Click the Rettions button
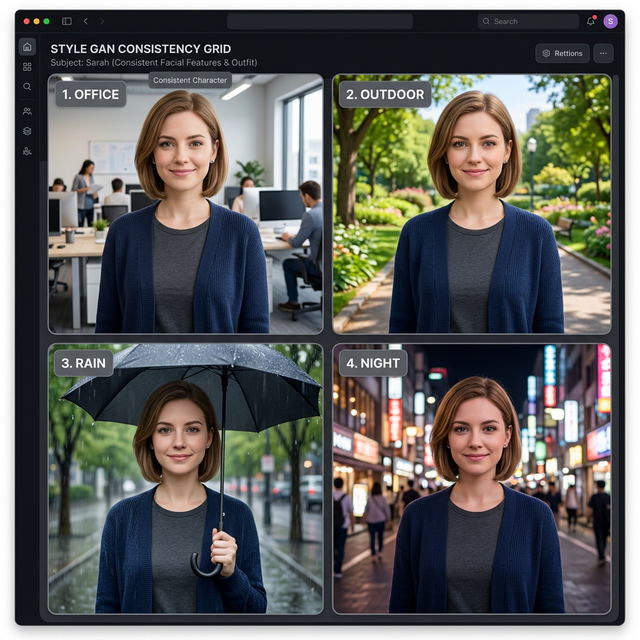 [x=561, y=53]
